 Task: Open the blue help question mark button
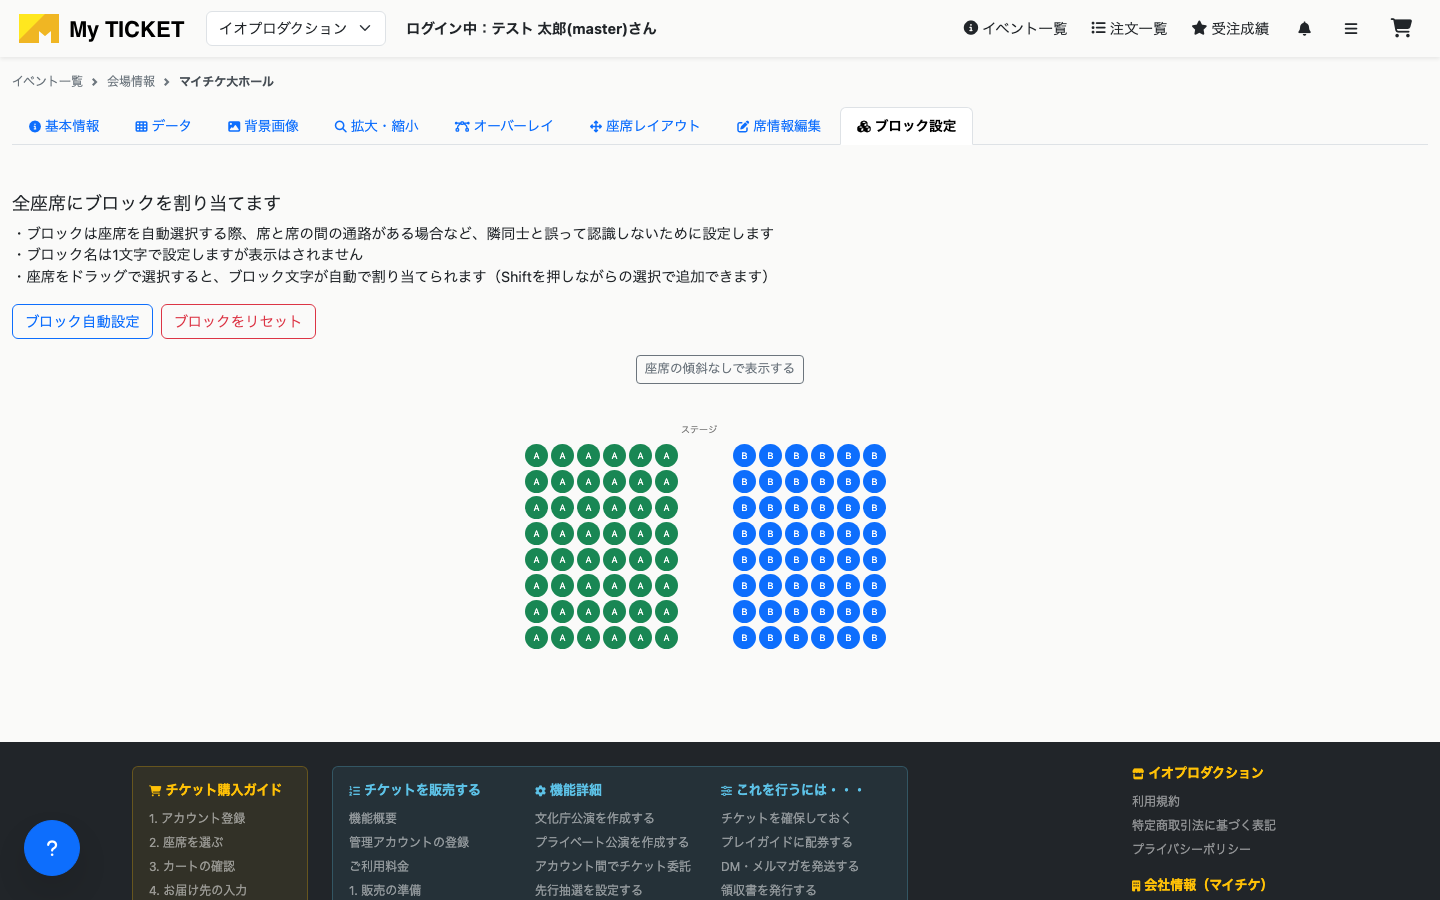click(x=52, y=848)
